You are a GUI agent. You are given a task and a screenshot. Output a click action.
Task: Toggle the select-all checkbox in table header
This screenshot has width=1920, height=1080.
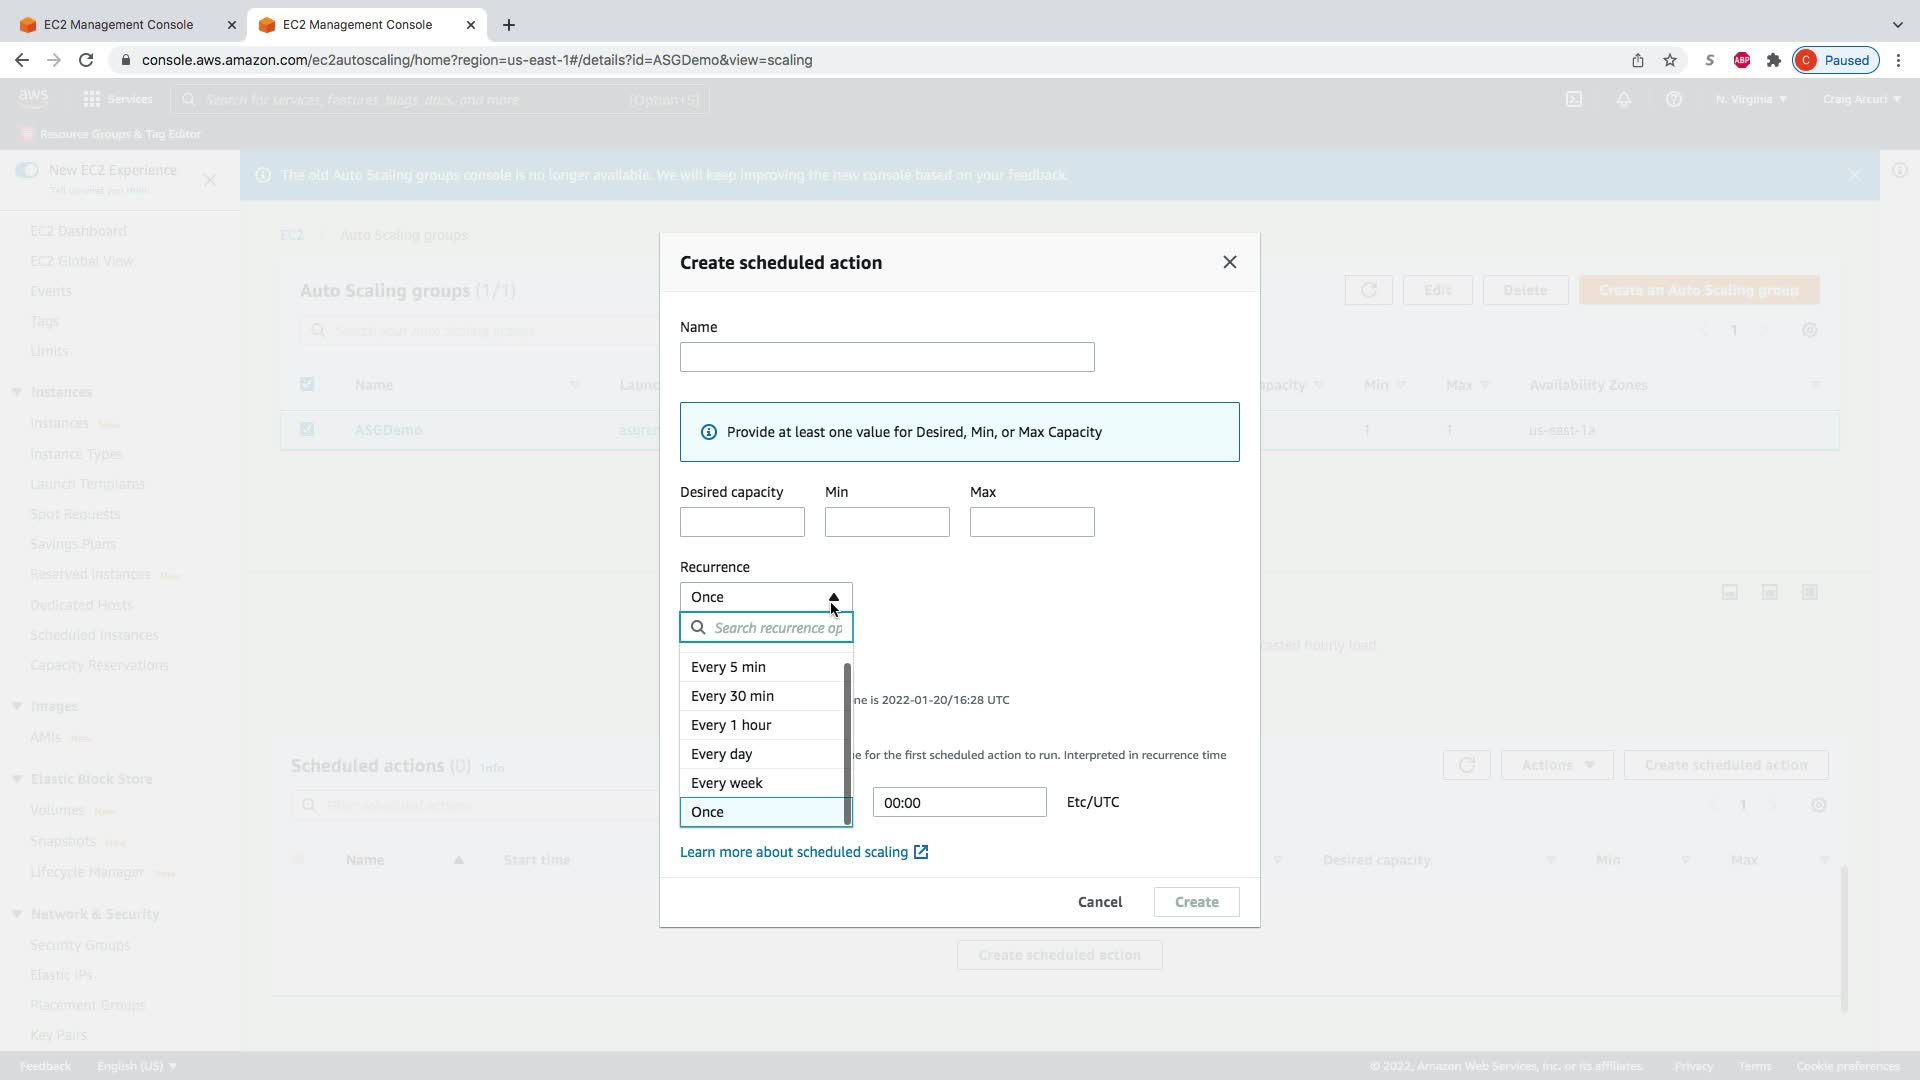[307, 384]
